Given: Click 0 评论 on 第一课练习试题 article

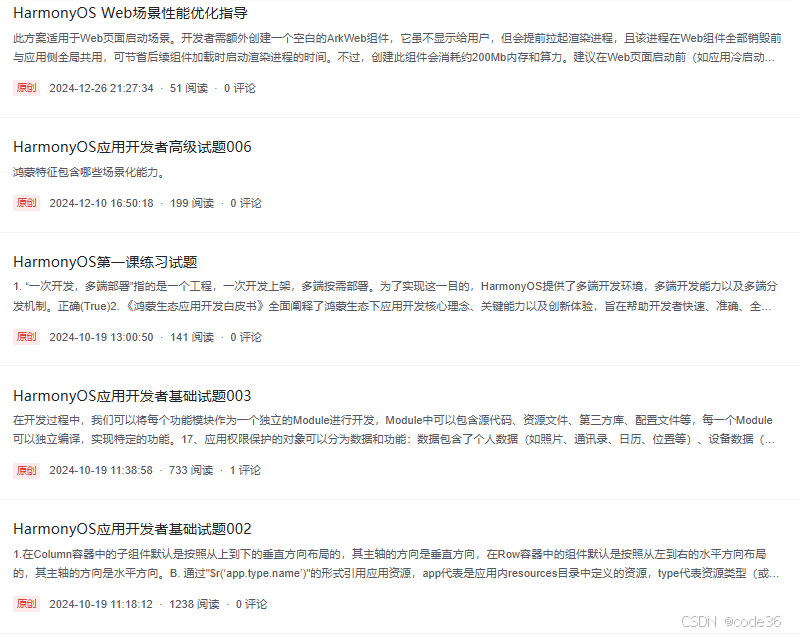Looking at the screenshot, I should click(x=246, y=337).
